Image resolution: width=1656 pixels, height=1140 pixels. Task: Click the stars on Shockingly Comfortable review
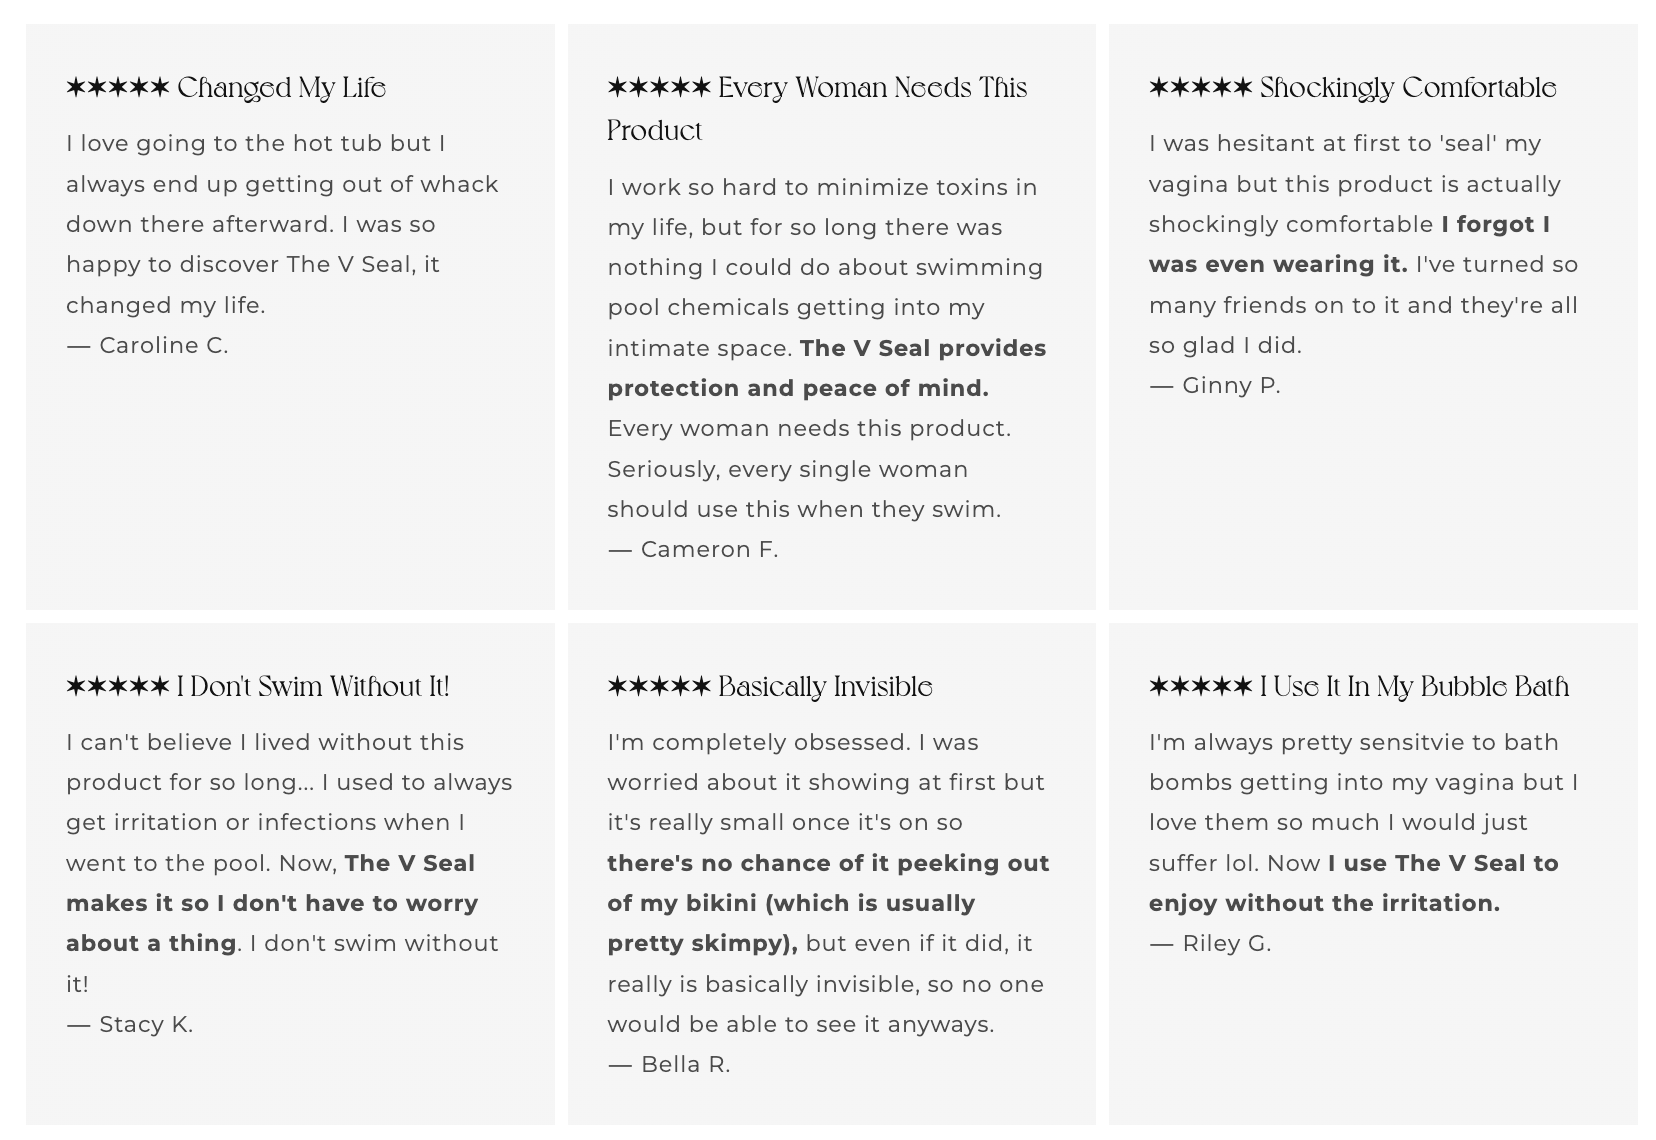[x=1199, y=88]
